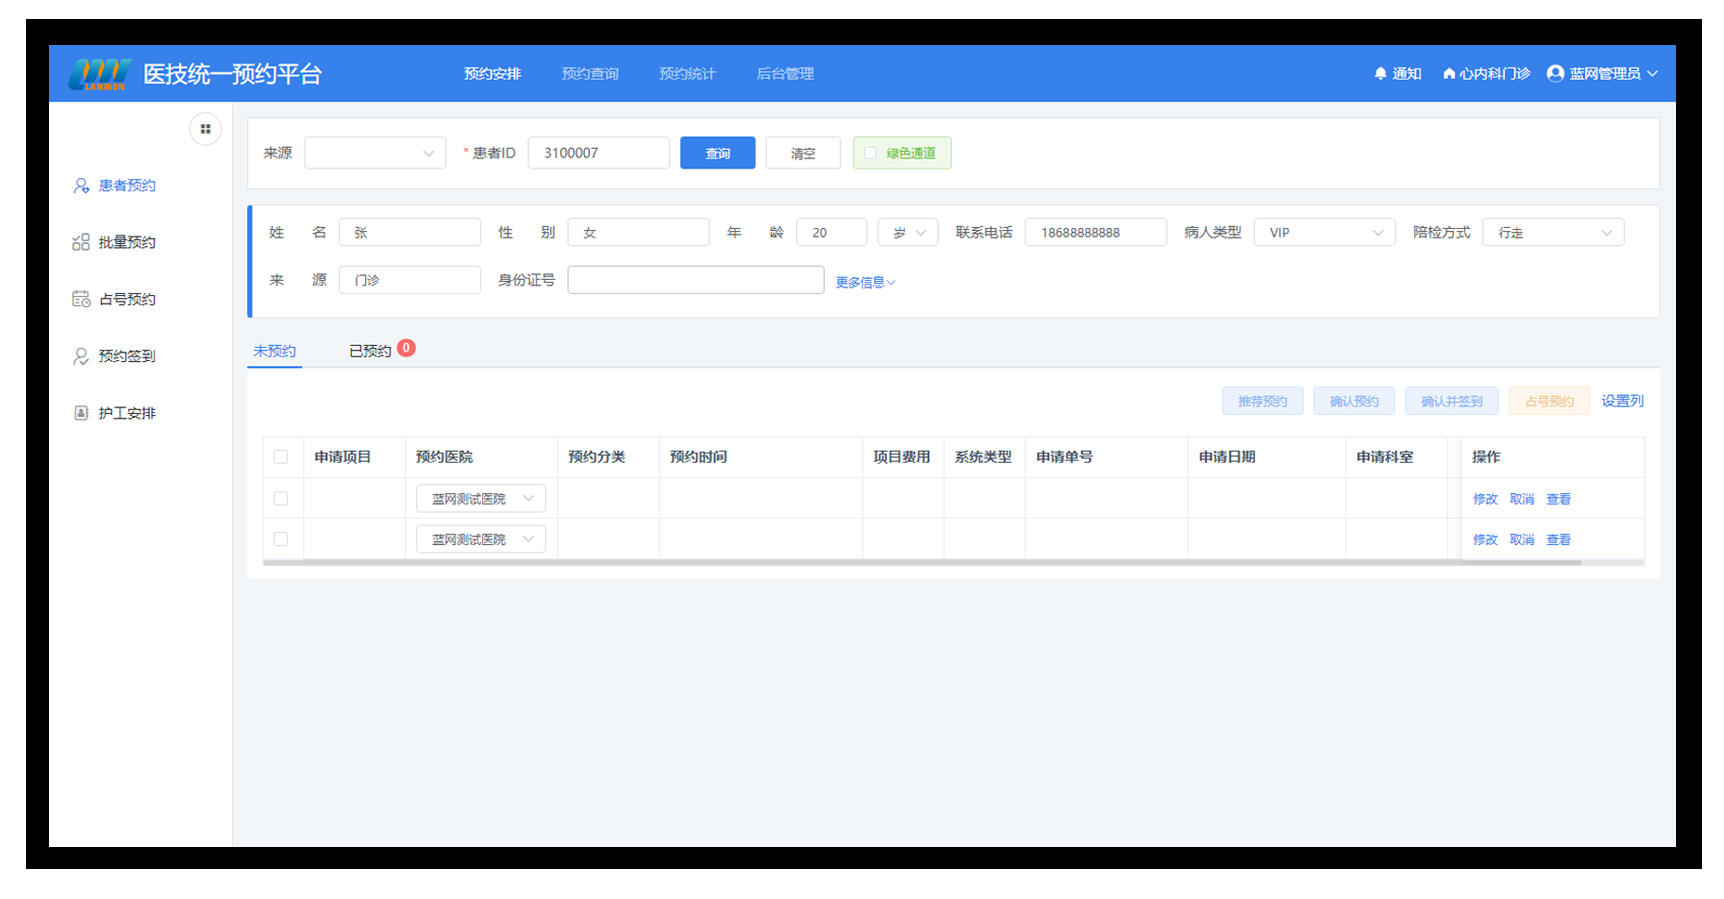
Task: Click the table horizontal scrollbar
Action: coord(922,563)
